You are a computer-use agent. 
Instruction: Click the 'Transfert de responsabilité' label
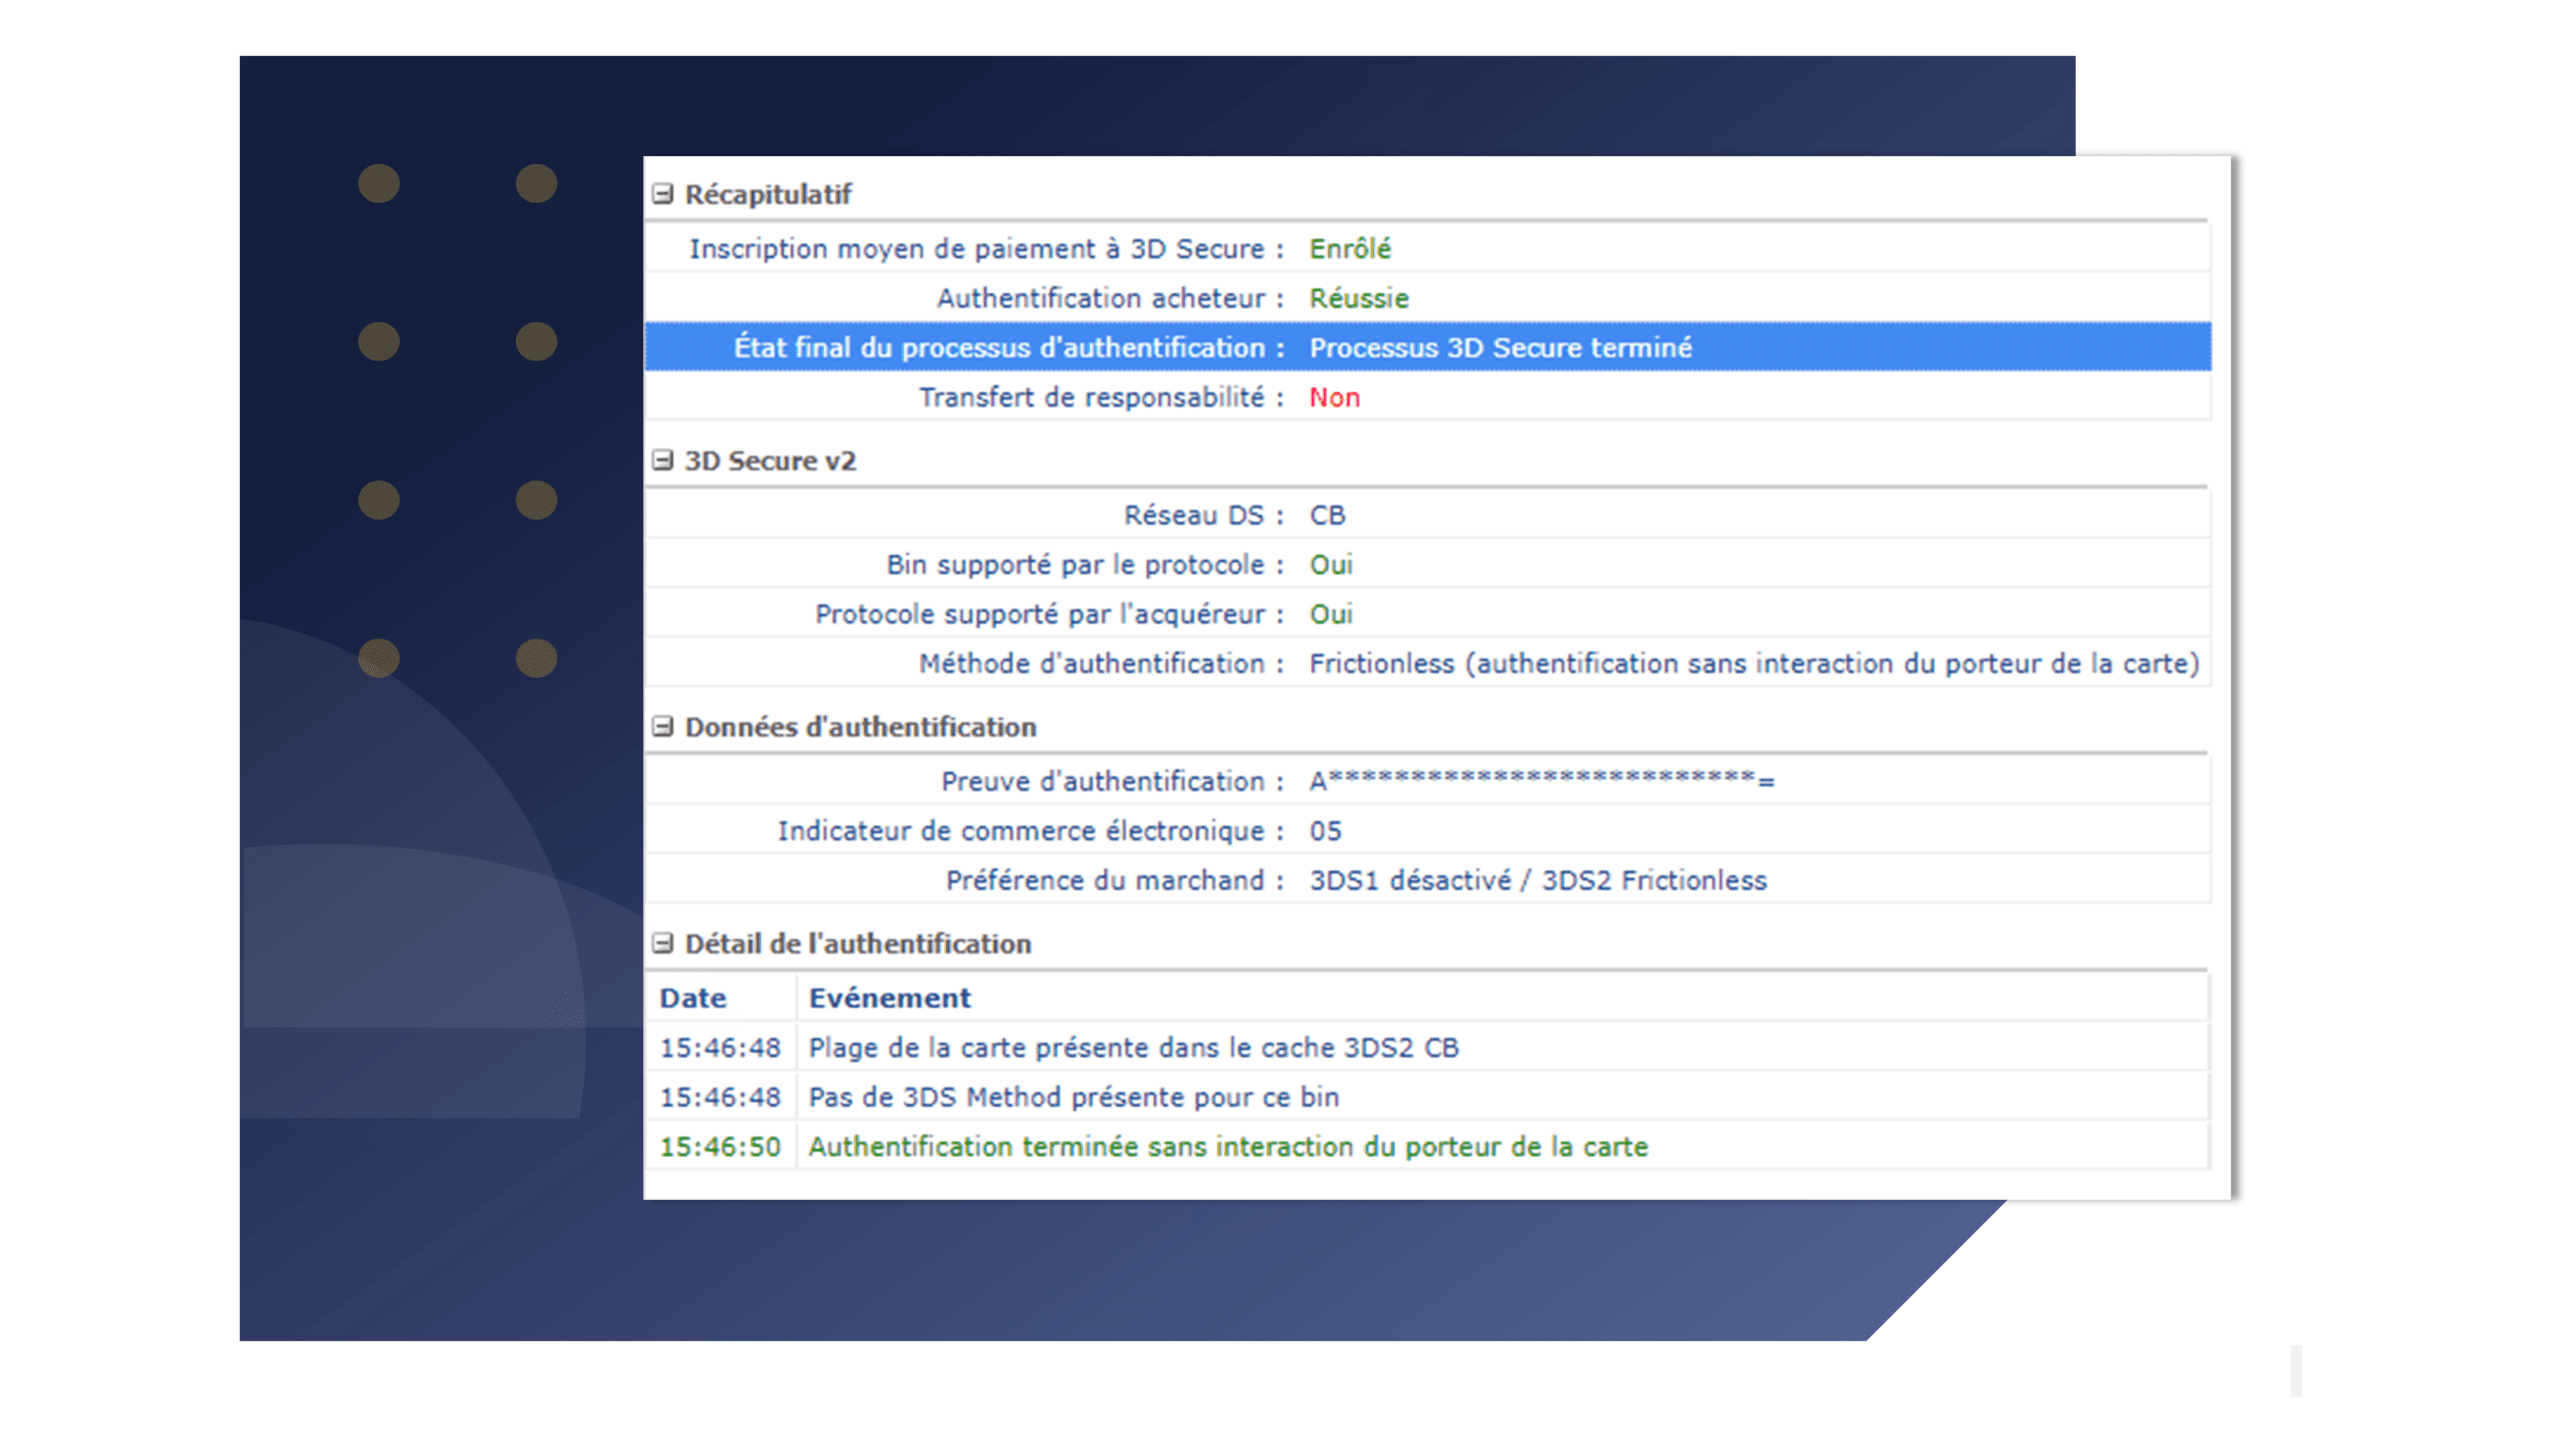pyautogui.click(x=1101, y=397)
